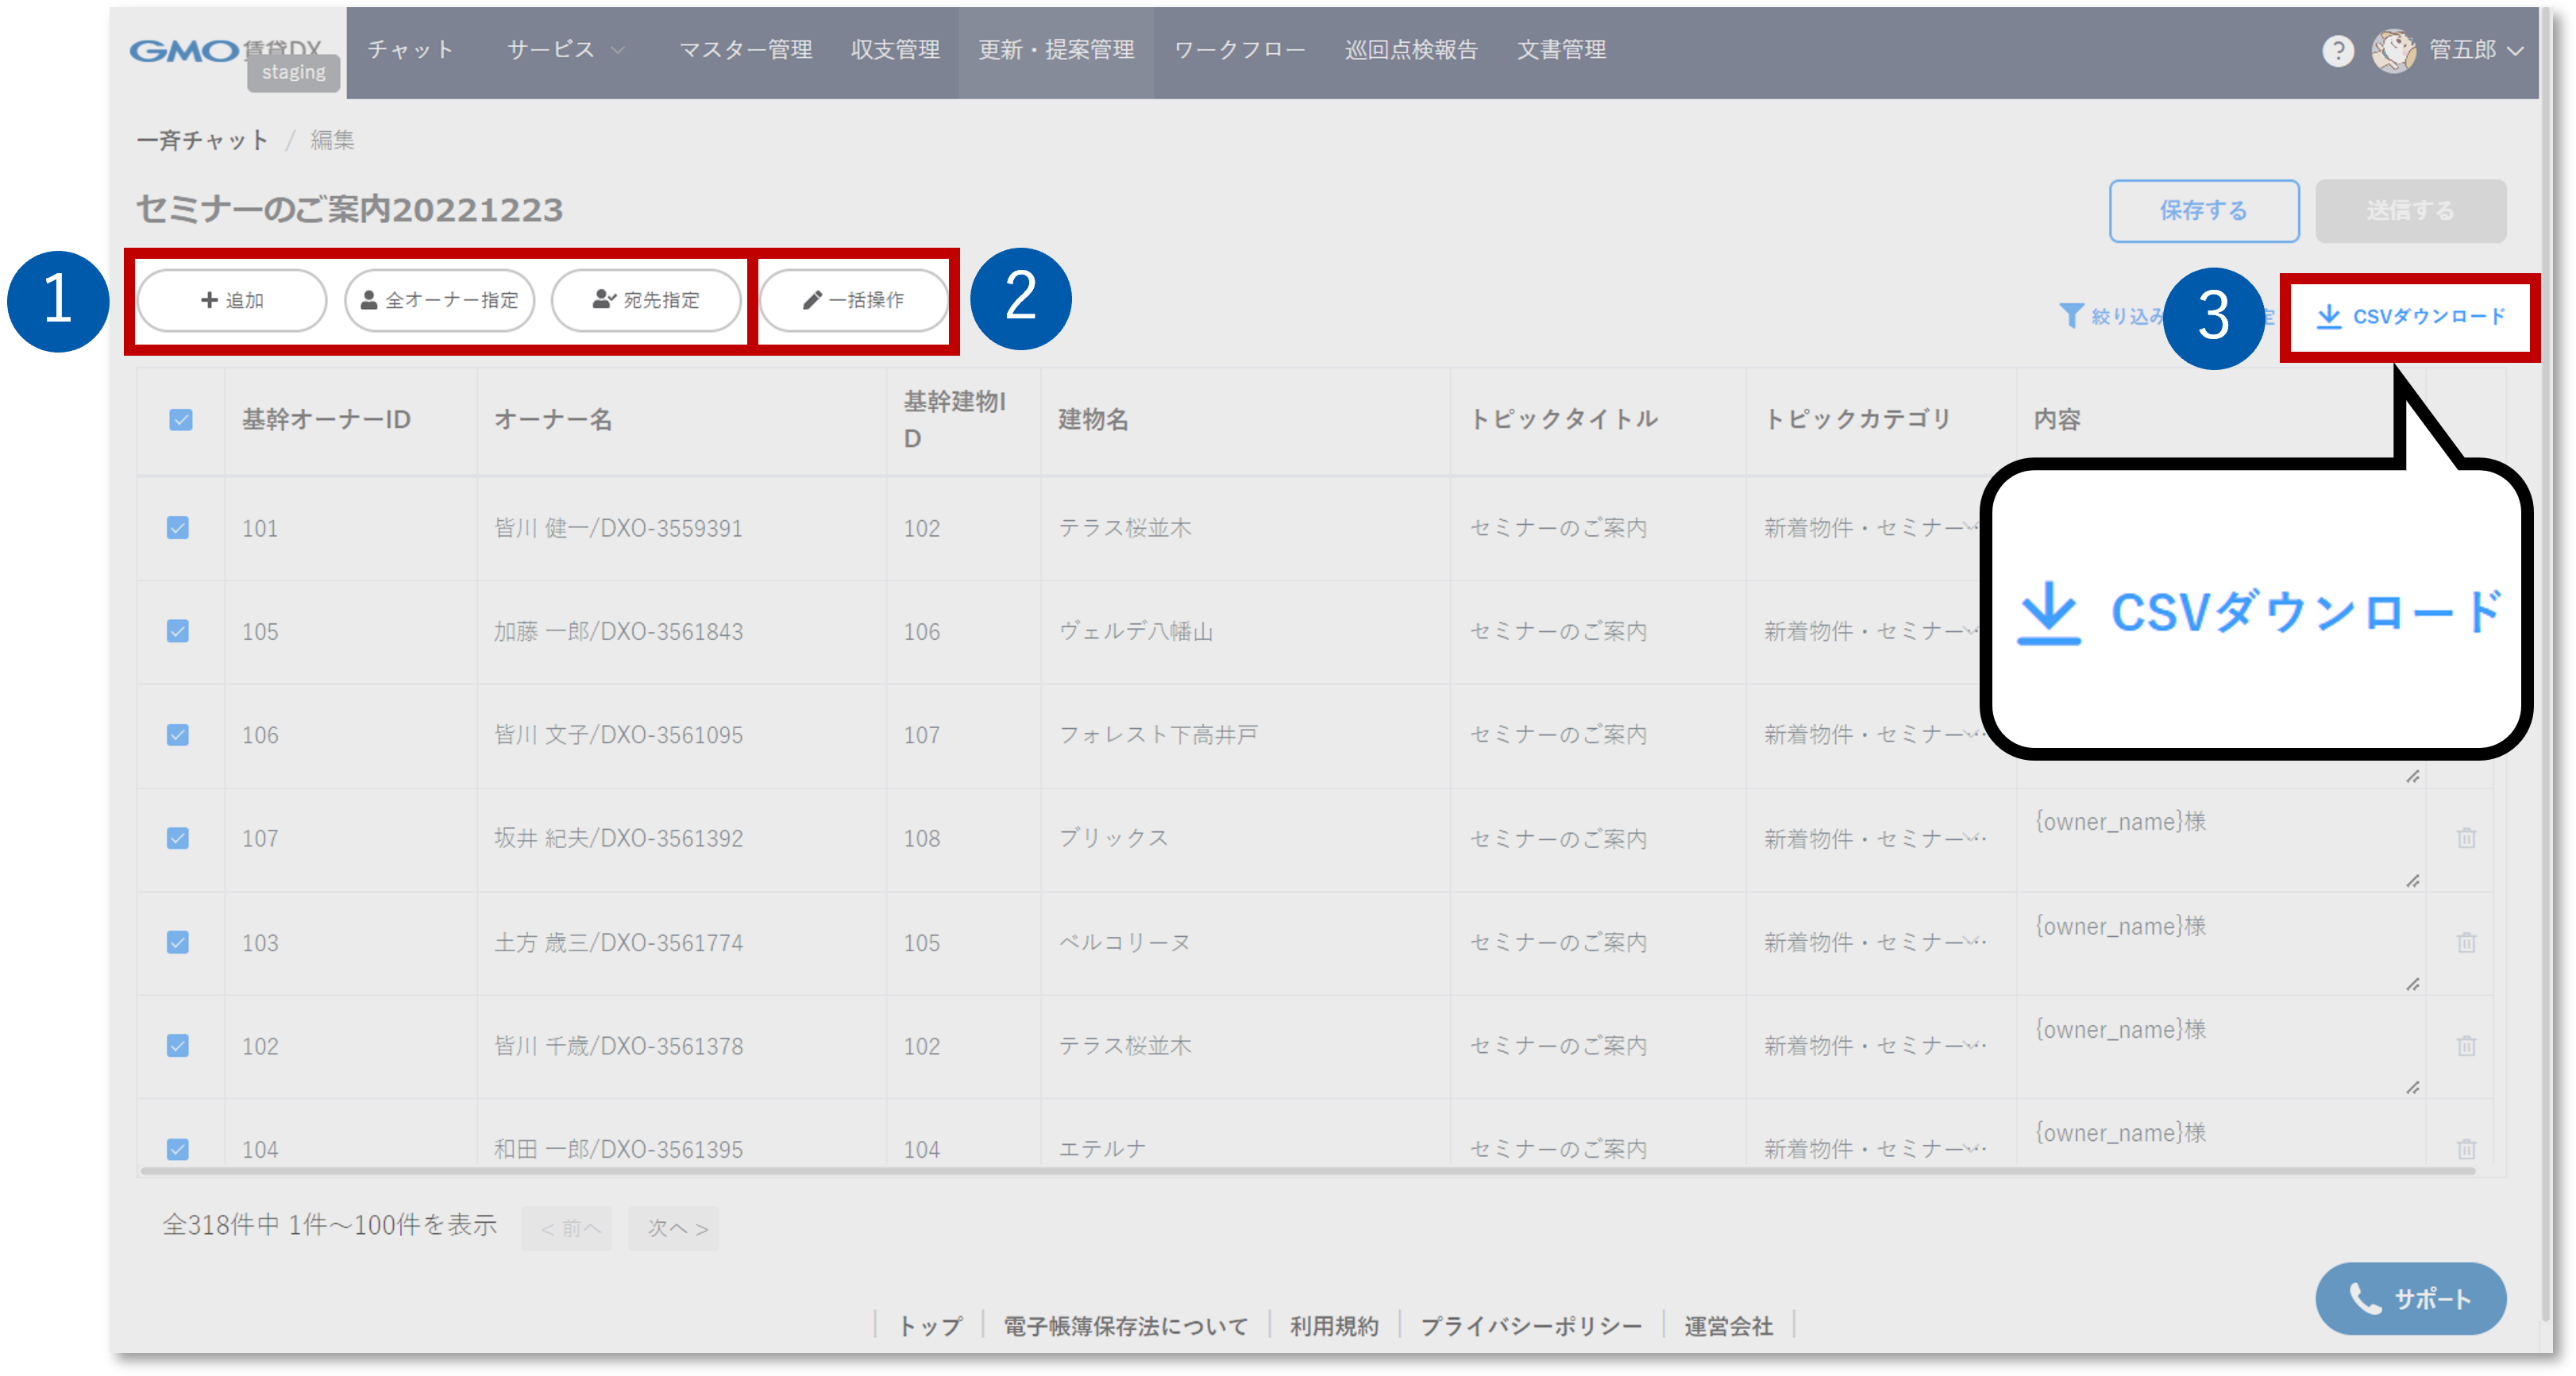This screenshot has width=2576, height=1376.
Task: Go to ワークフロー in the navigation bar
Action: tap(1239, 50)
